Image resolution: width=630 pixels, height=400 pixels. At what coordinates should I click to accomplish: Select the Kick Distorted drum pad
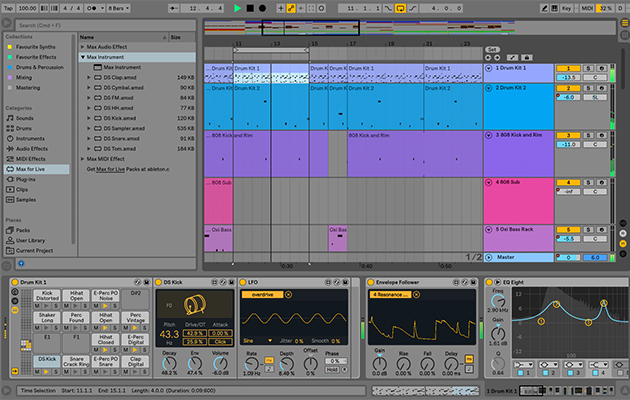point(49,295)
